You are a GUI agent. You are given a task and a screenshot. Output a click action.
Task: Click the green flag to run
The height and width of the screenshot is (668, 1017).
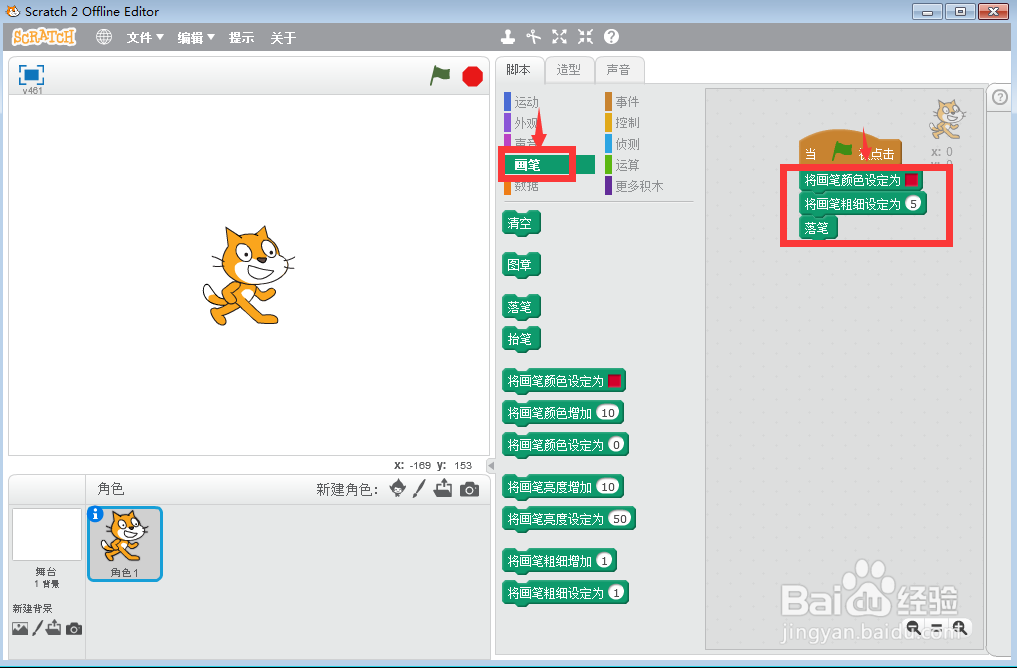(x=440, y=75)
